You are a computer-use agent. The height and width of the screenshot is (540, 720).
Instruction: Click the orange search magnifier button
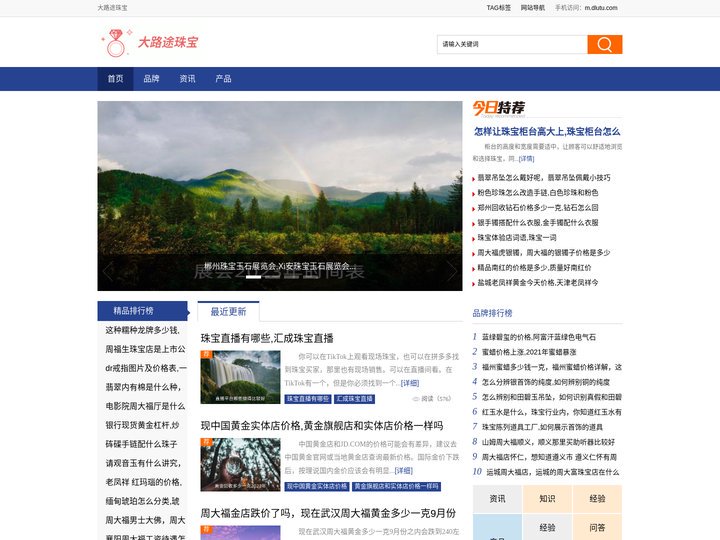click(x=605, y=45)
